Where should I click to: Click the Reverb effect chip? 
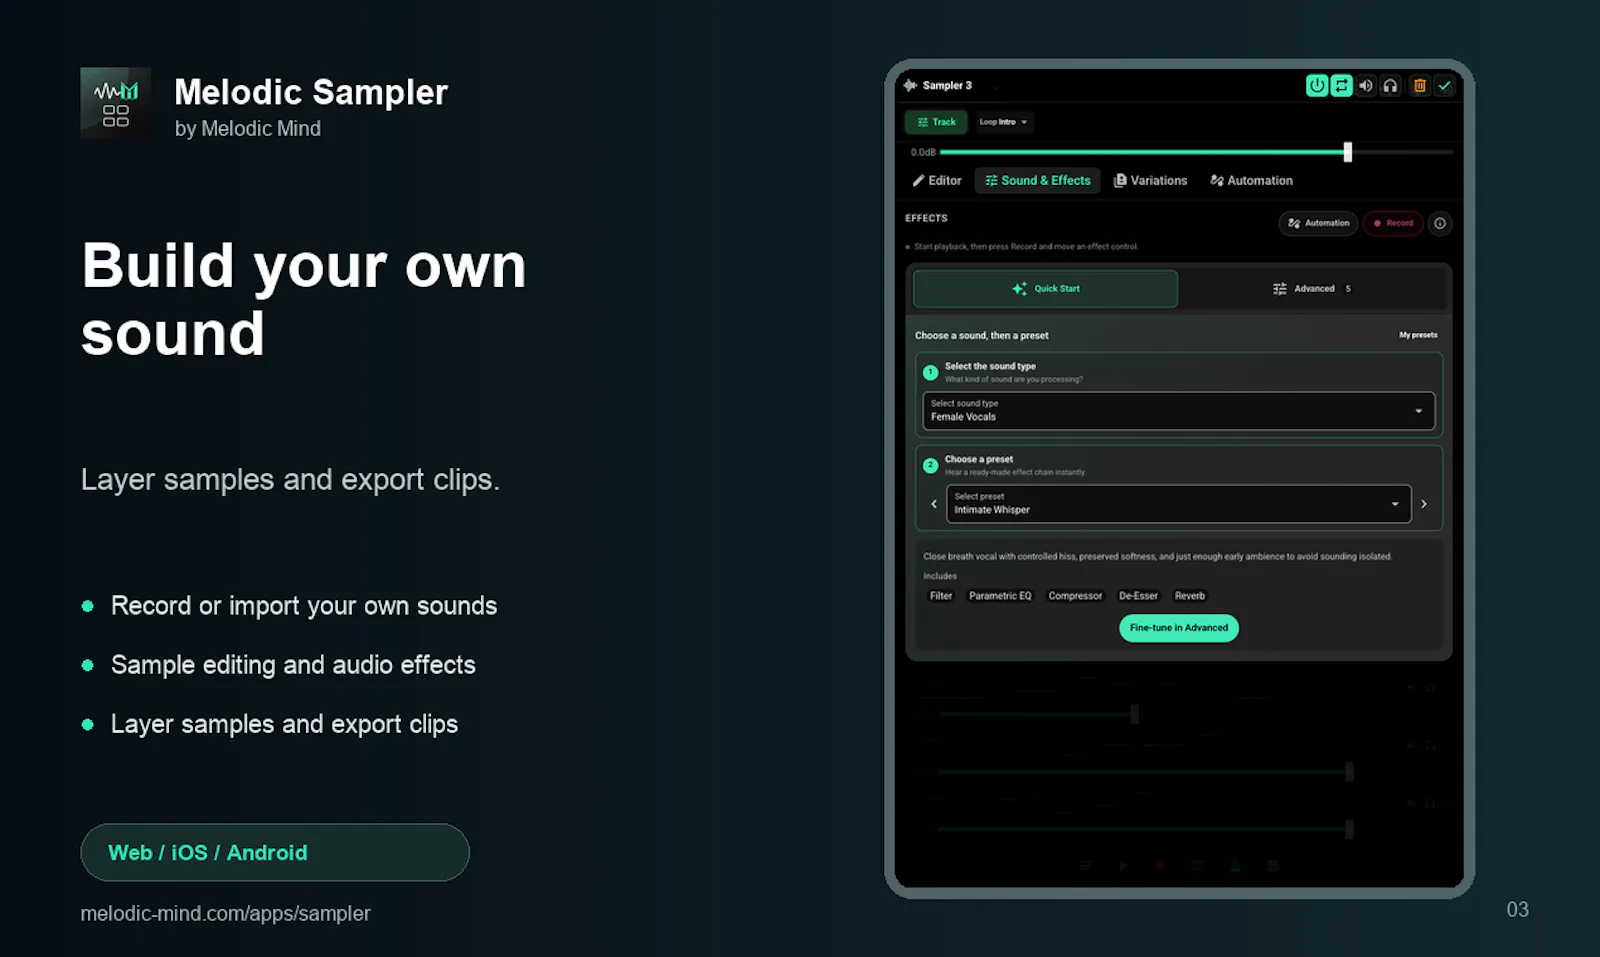pos(1190,596)
